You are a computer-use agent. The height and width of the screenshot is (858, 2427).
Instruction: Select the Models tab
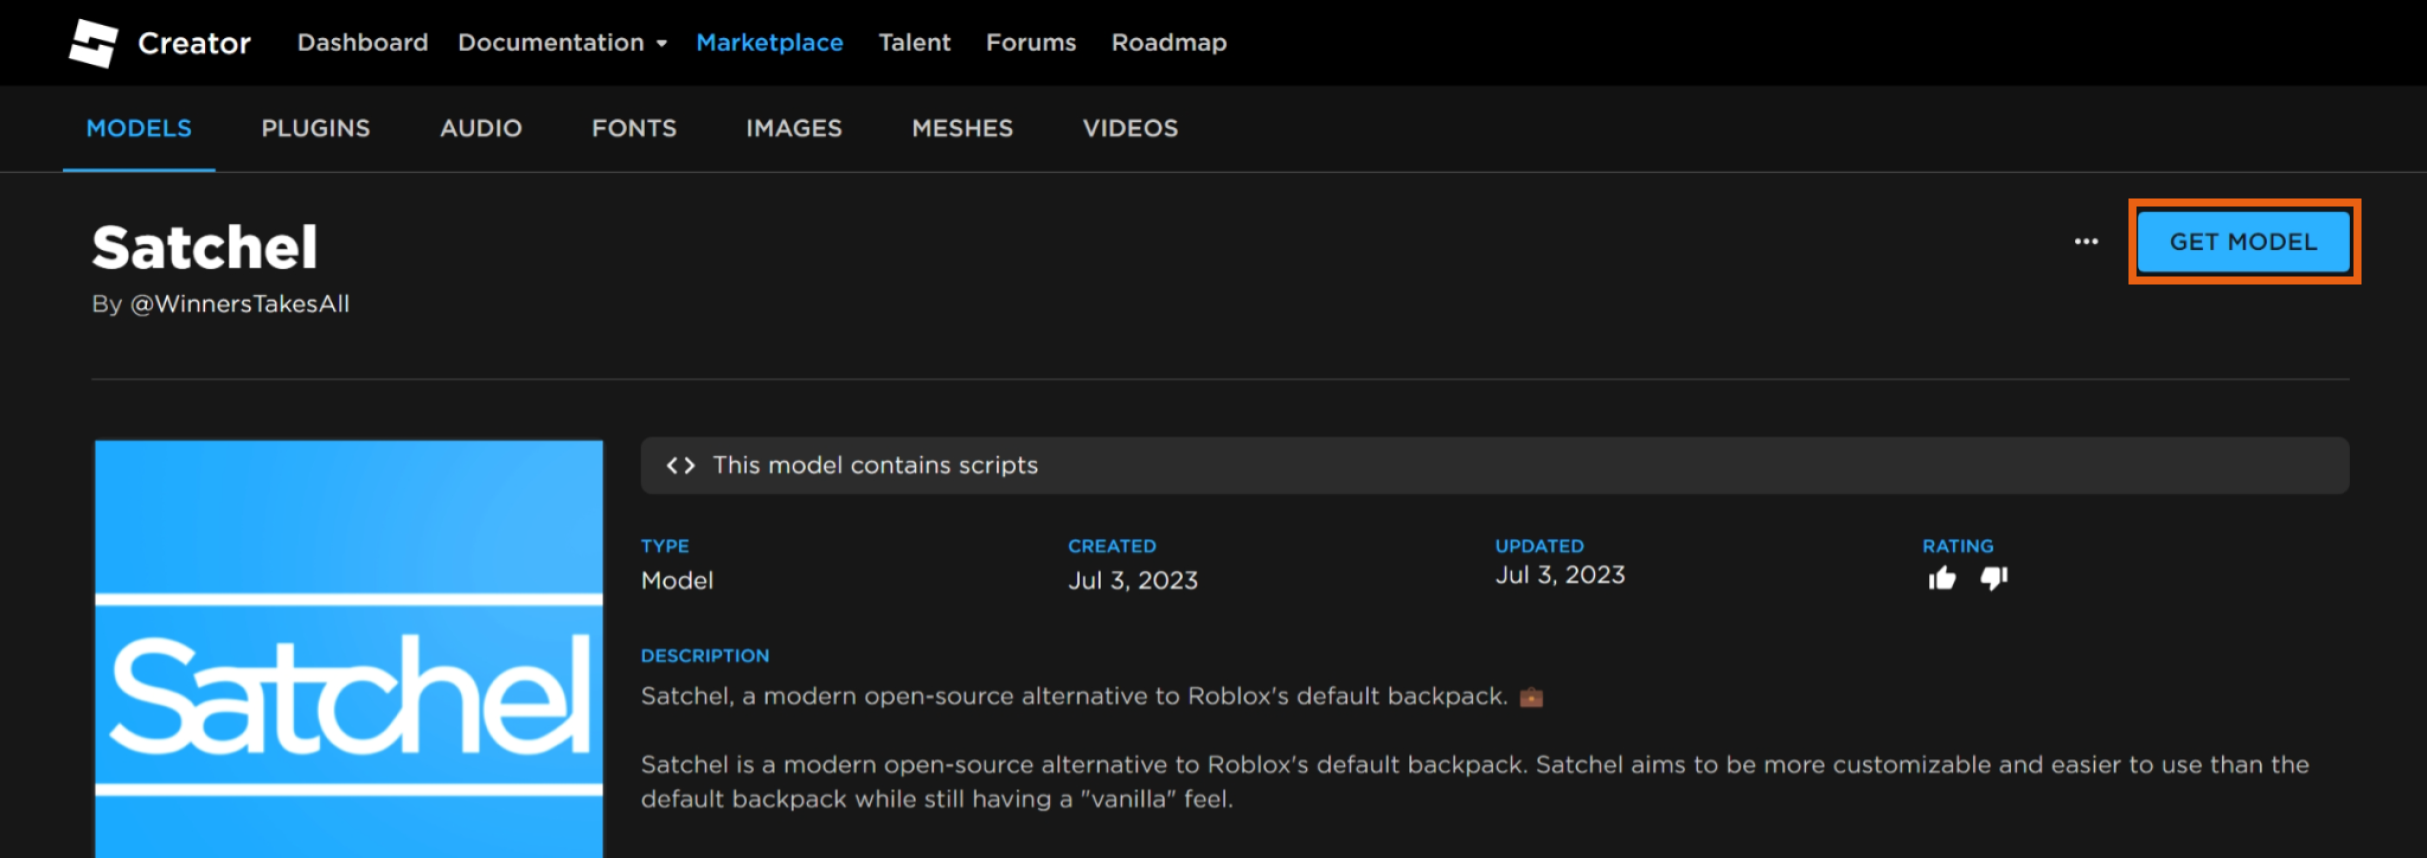pos(139,128)
